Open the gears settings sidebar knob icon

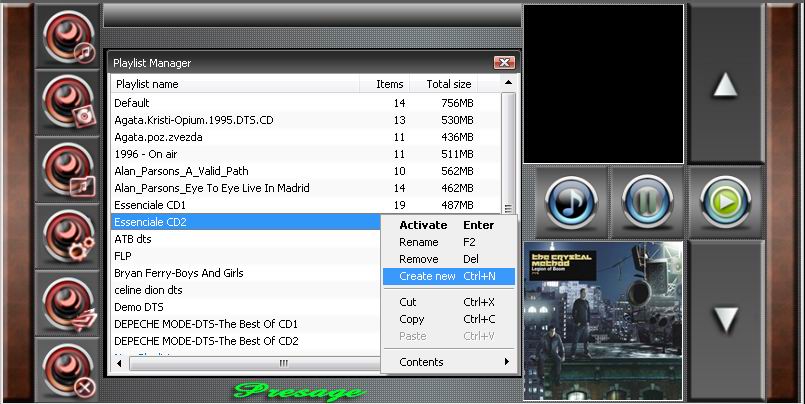pyautogui.click(x=69, y=236)
